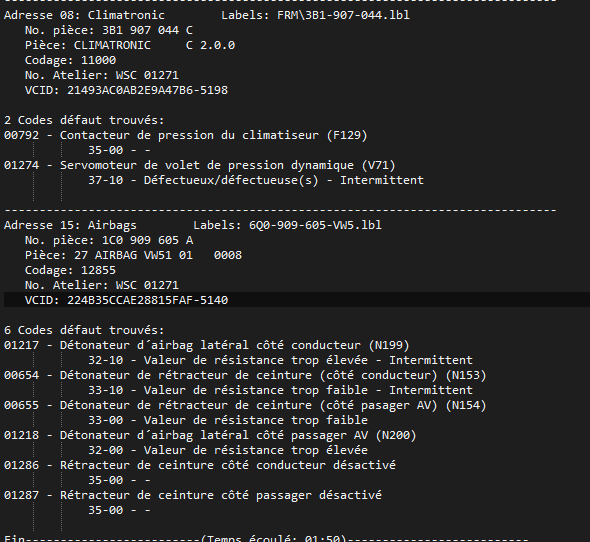The width and height of the screenshot is (590, 542).
Task: Click fault code 01218 airbag passager line
Action: 210,435
